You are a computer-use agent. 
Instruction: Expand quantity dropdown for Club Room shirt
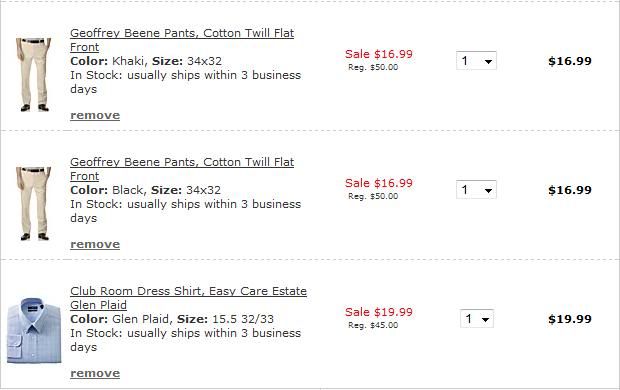point(477,319)
